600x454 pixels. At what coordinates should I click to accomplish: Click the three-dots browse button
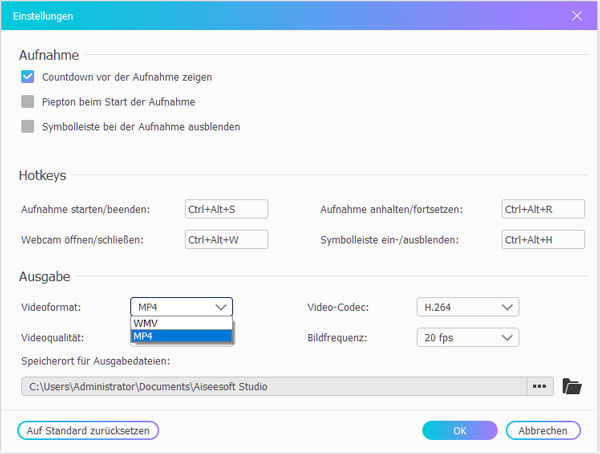[x=540, y=386]
